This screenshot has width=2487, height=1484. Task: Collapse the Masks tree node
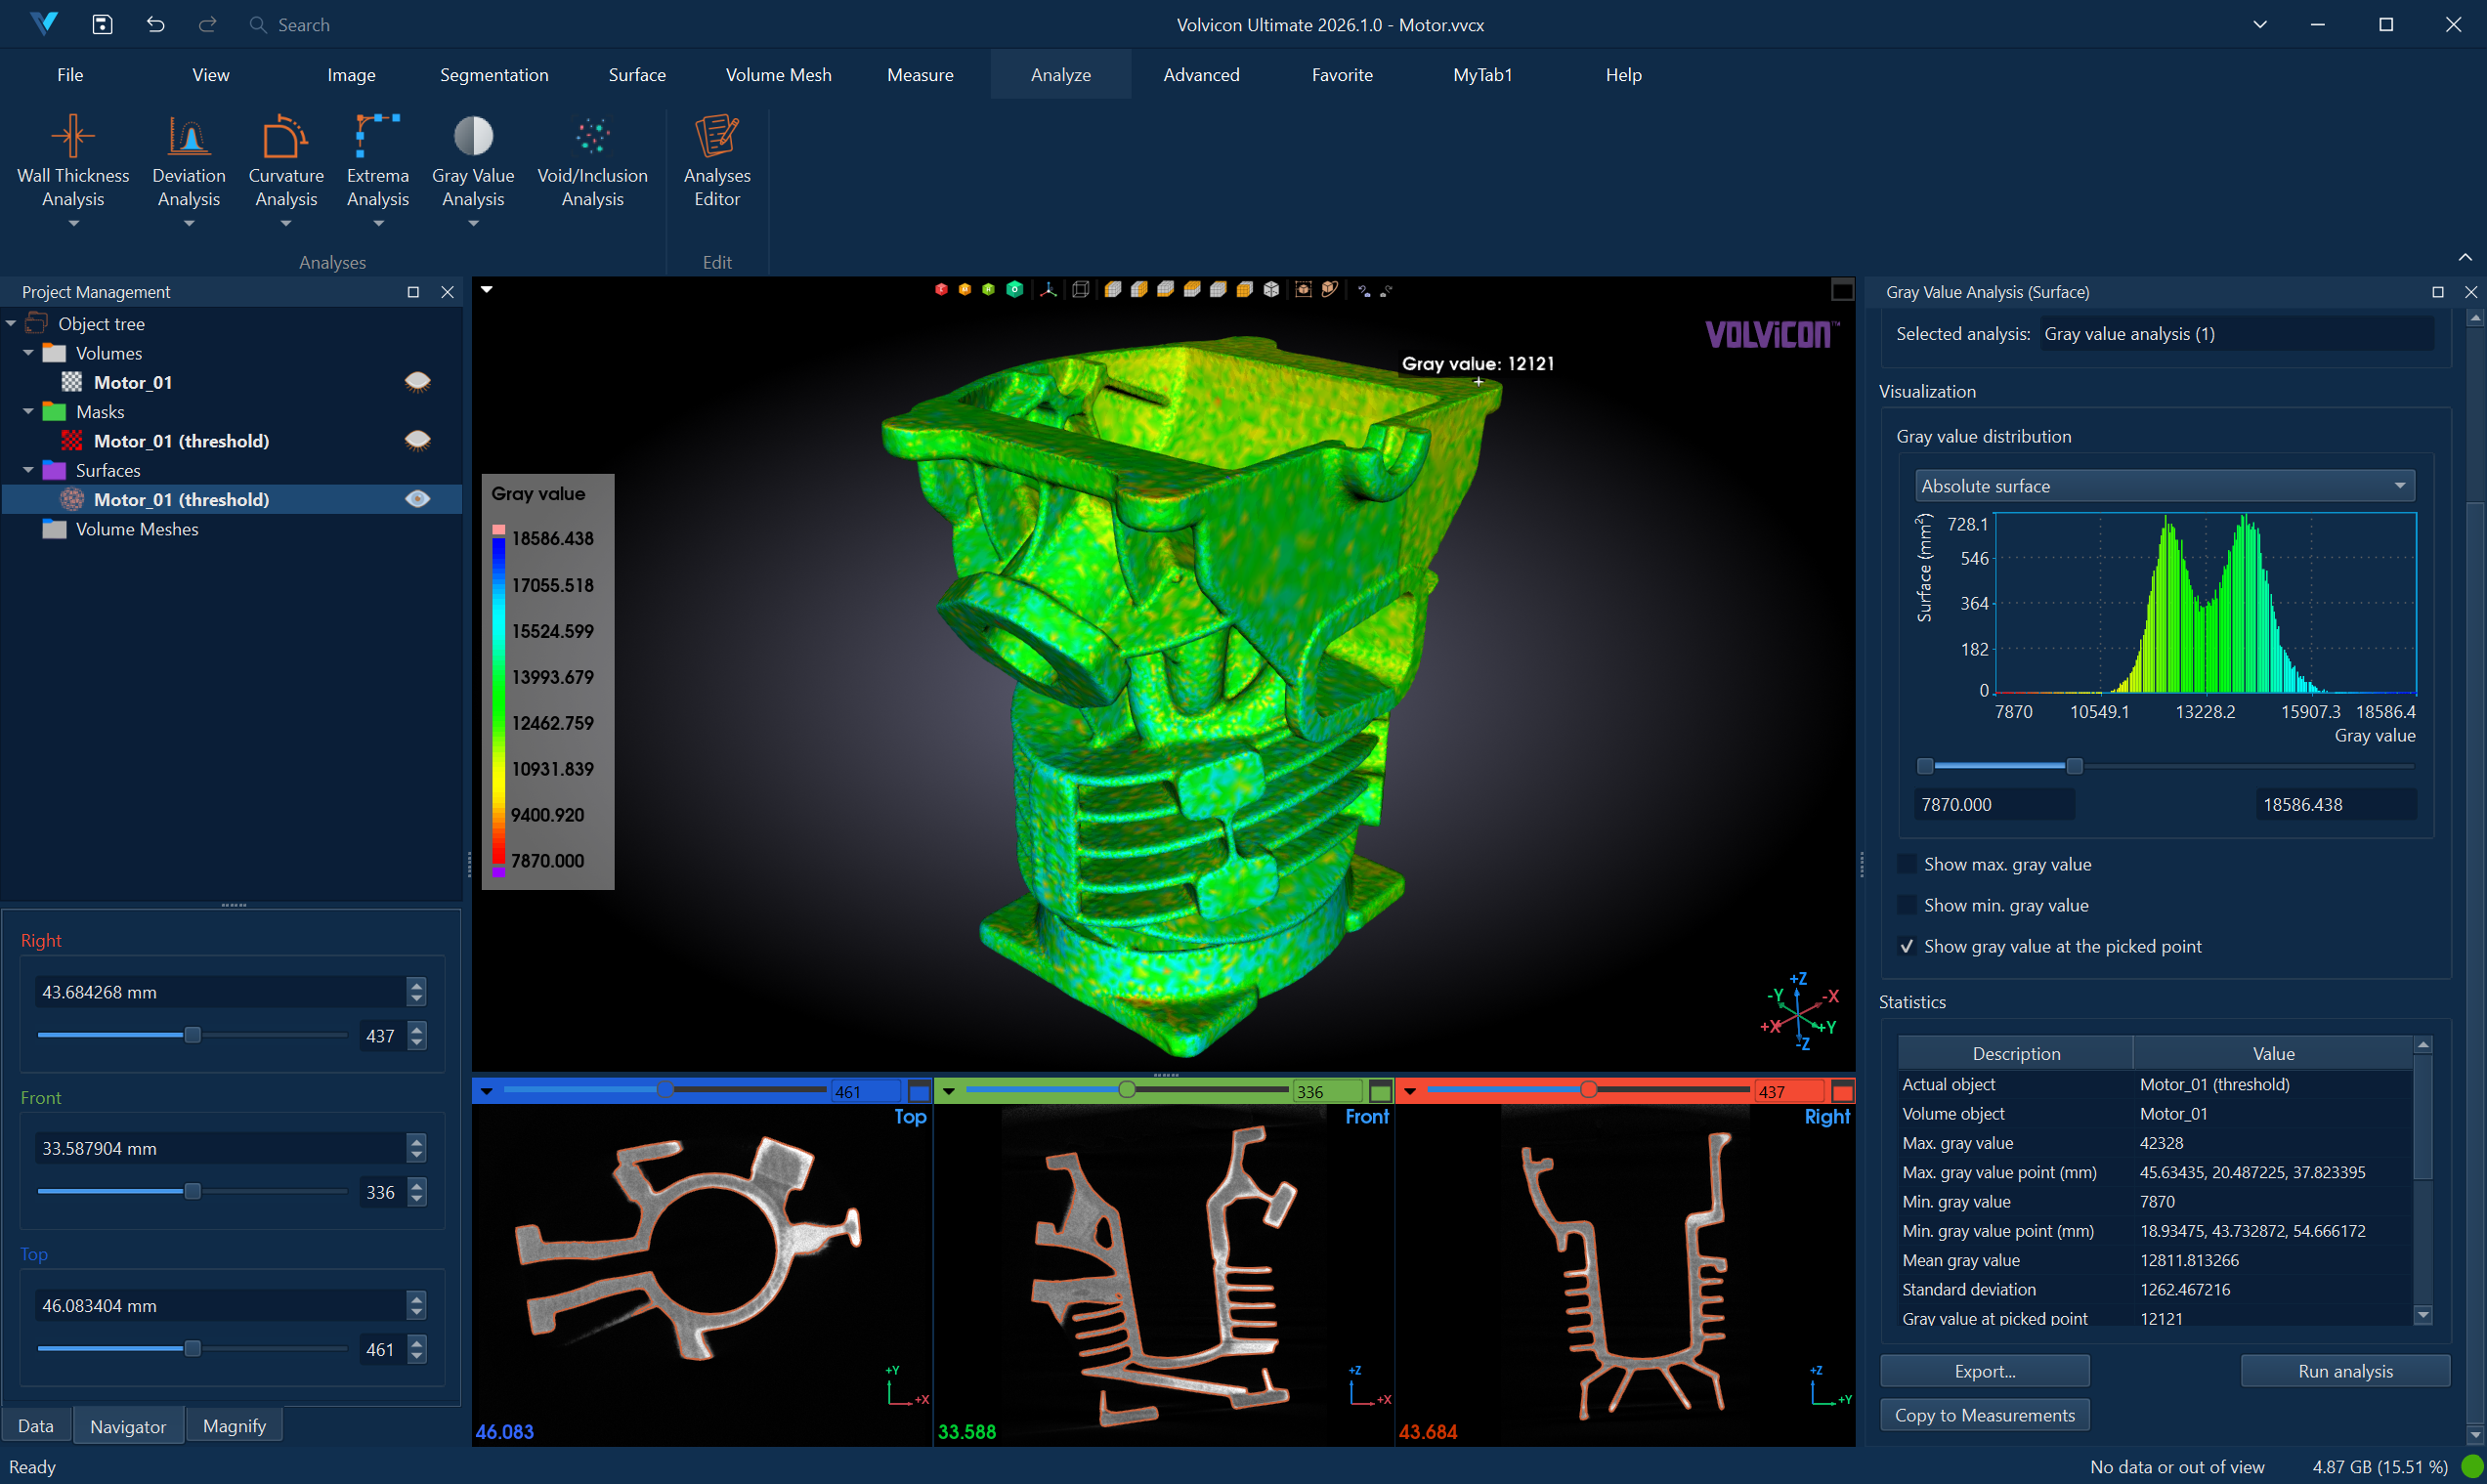[29, 412]
